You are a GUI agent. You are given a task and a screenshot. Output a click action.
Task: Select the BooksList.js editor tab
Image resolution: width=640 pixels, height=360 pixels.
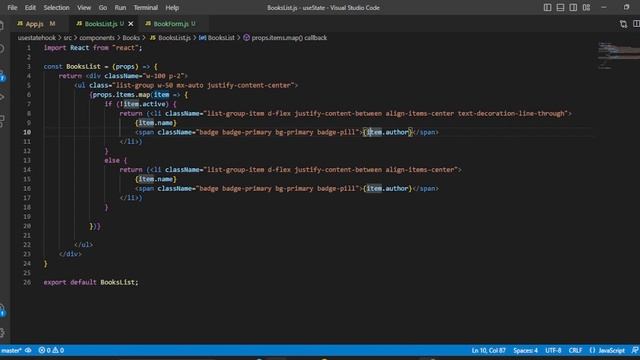(101, 24)
